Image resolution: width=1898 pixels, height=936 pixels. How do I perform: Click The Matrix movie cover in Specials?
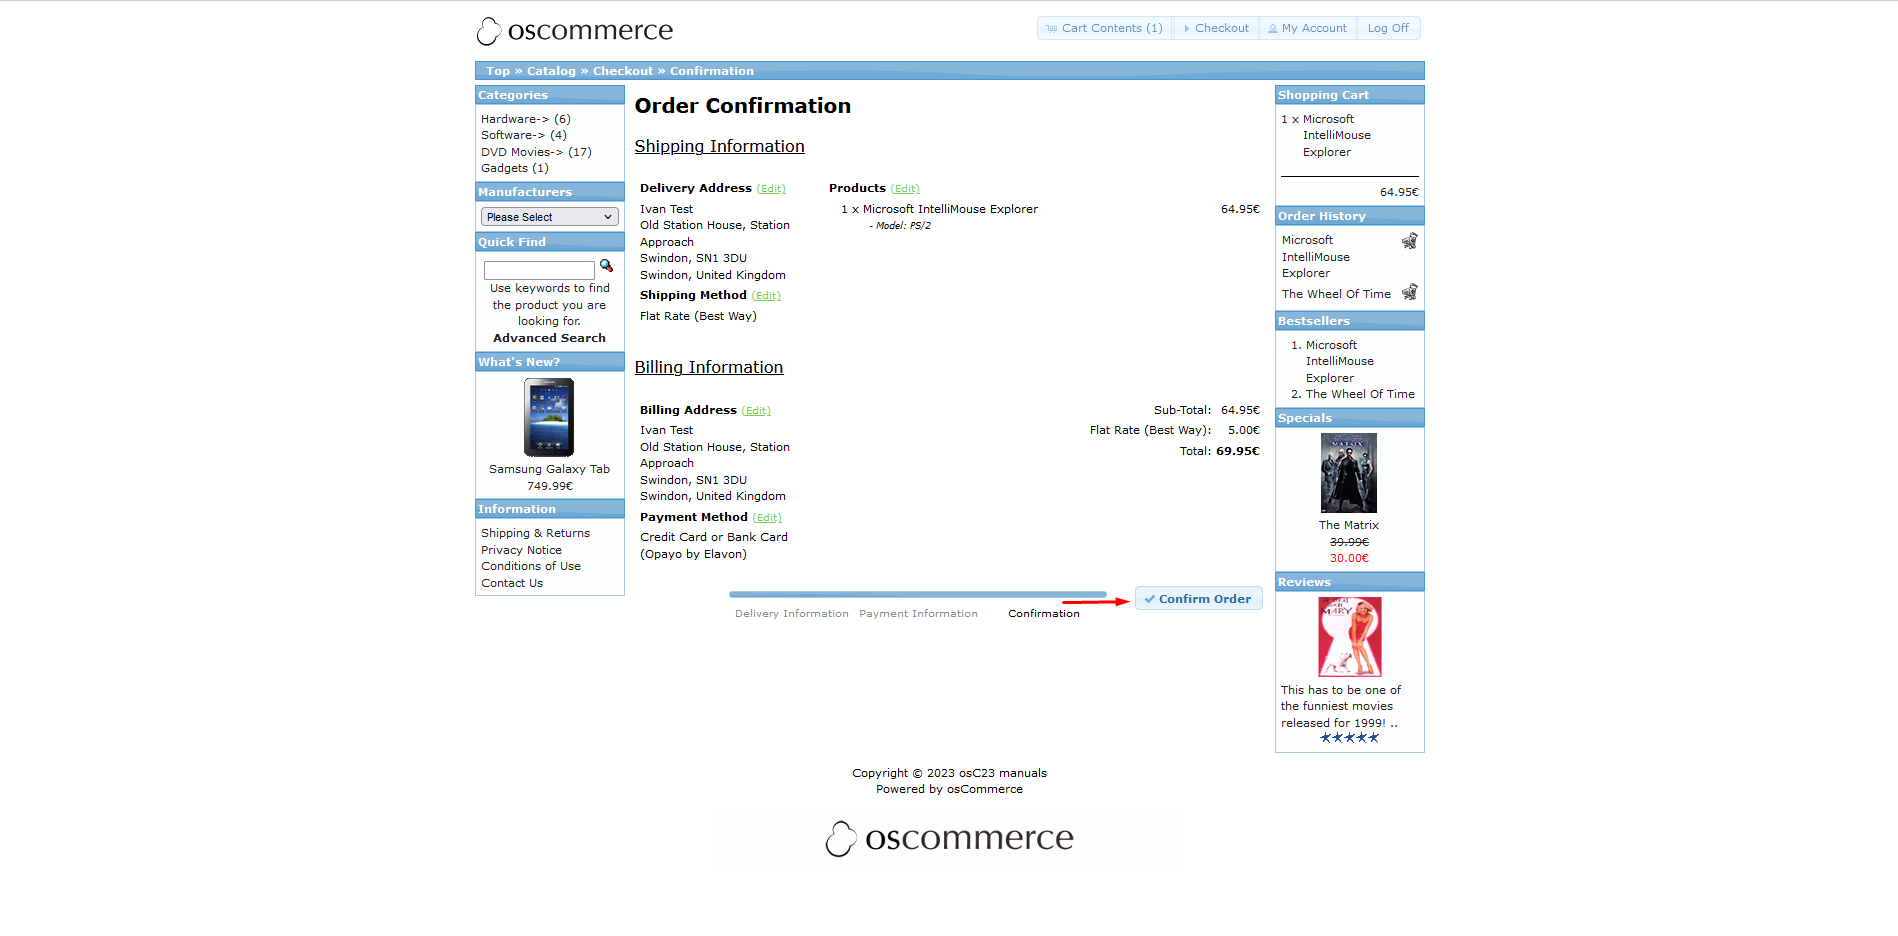tap(1348, 473)
